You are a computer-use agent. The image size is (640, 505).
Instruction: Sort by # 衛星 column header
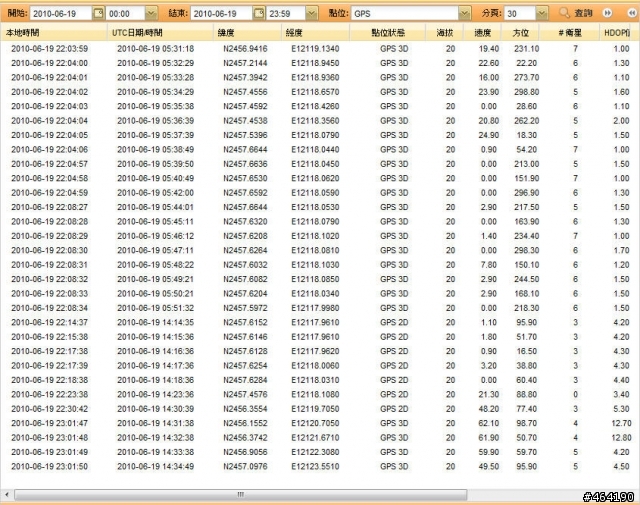click(x=569, y=33)
